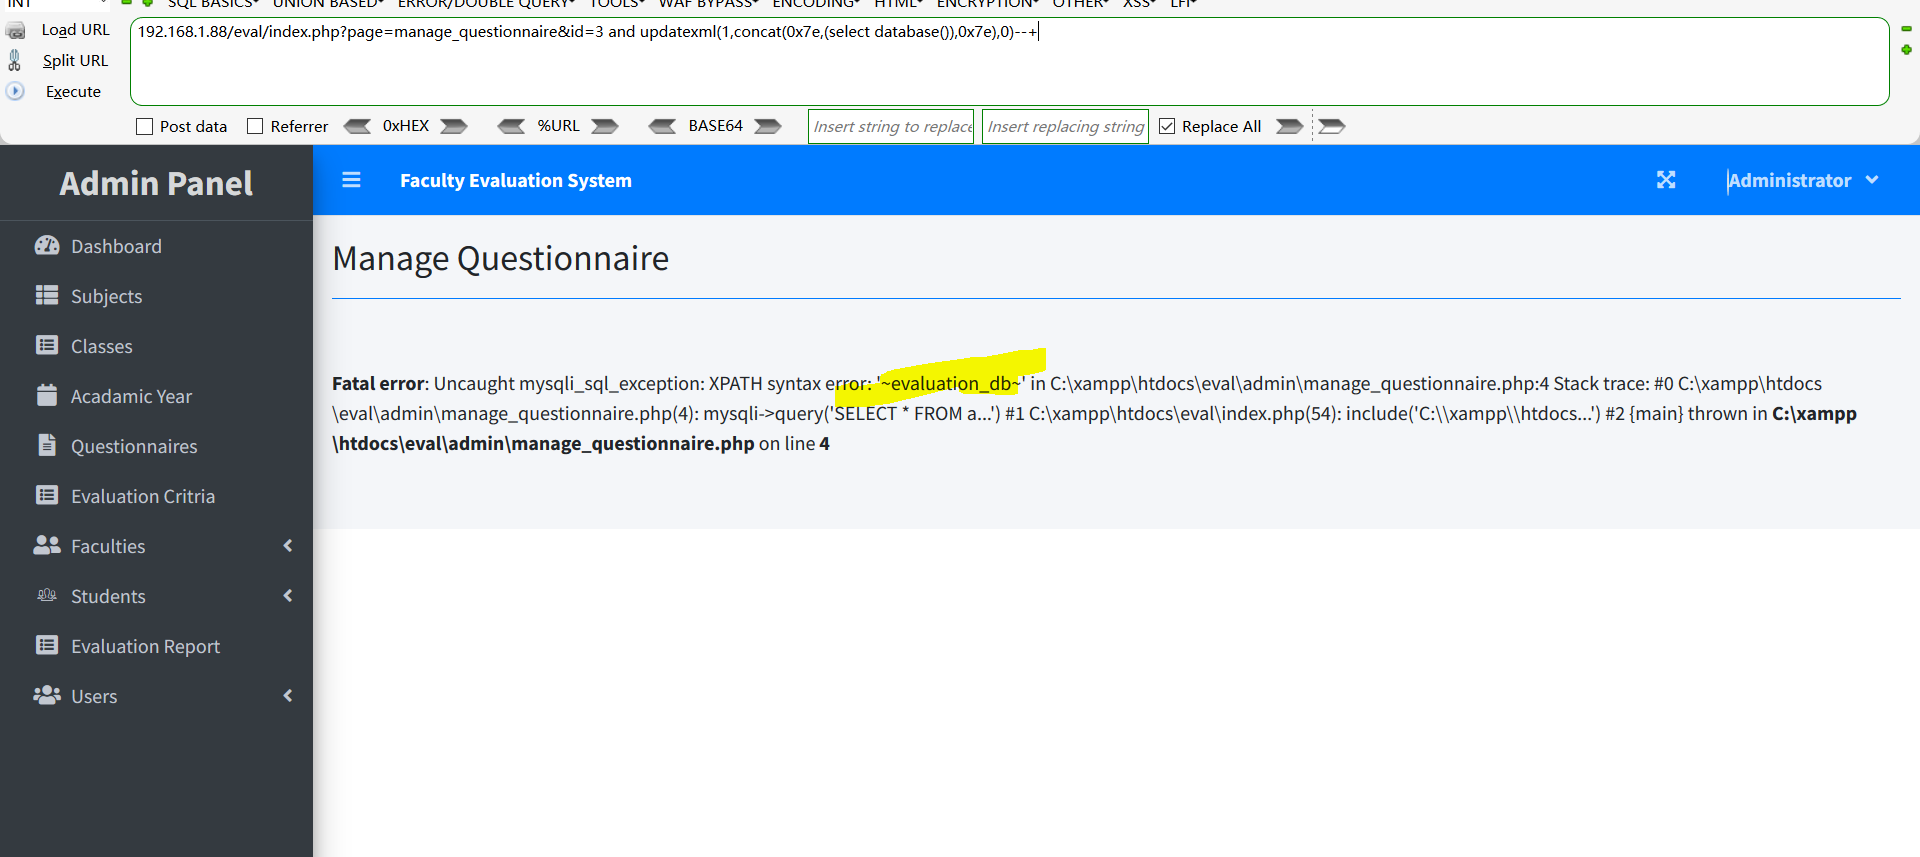Click the highlighted '~evaluation_db~' error text
Viewport: 1920px width, 857px height.
pyautogui.click(x=951, y=384)
